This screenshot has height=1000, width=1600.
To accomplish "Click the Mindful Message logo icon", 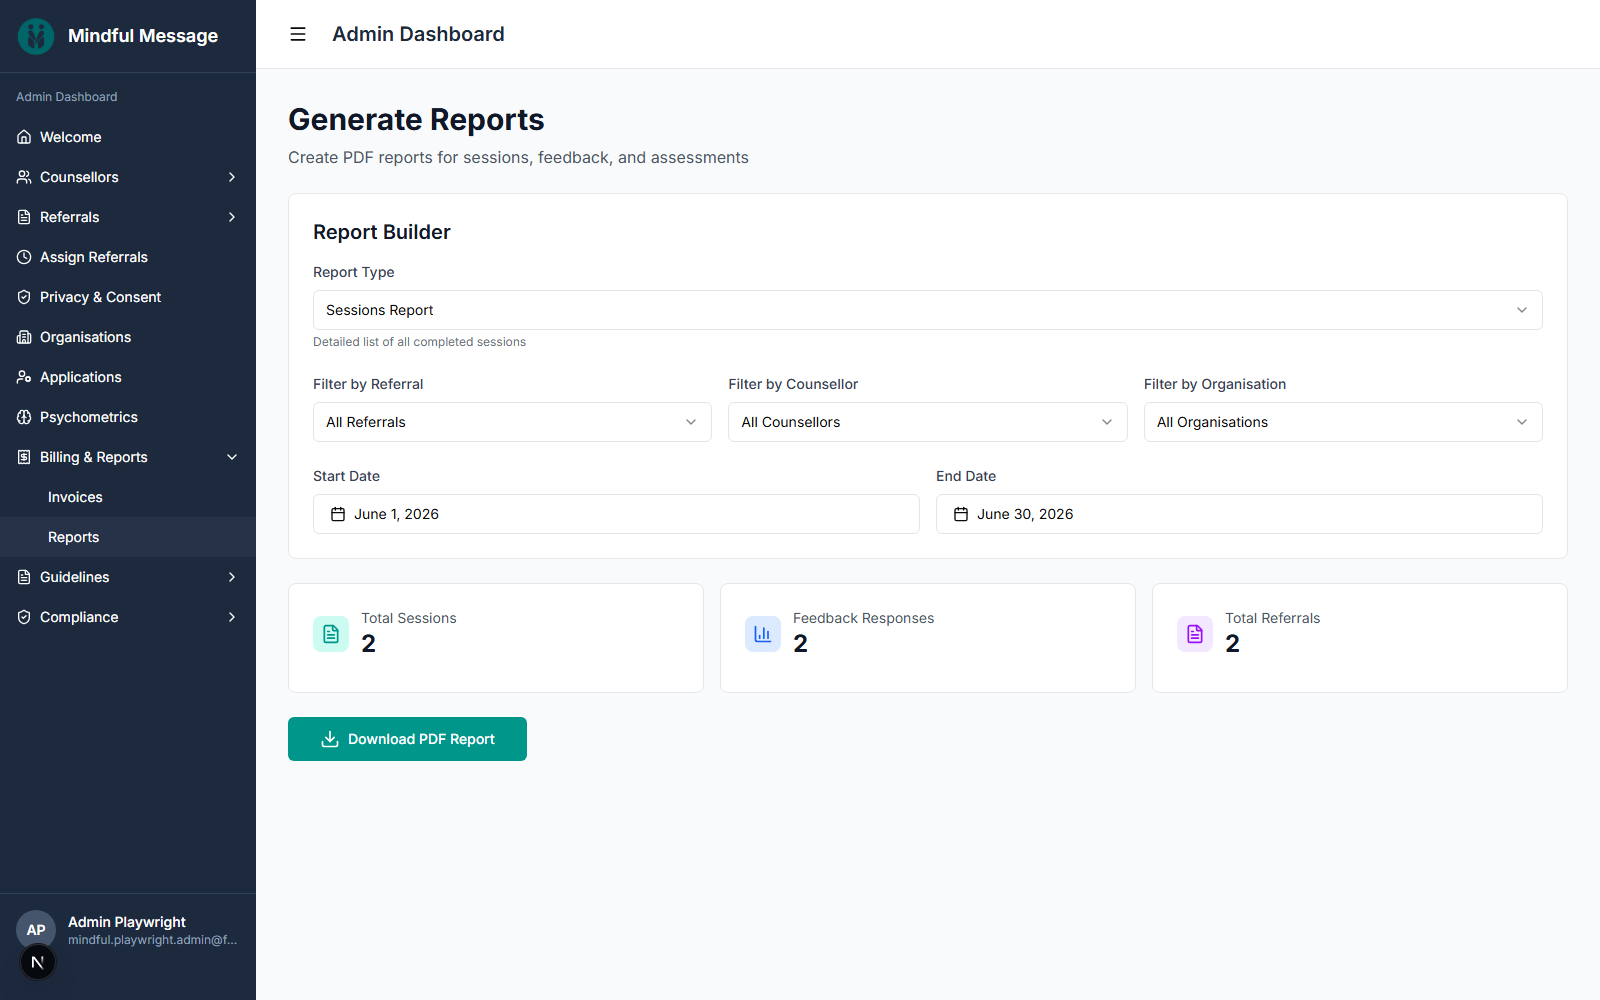I will click(x=36, y=36).
